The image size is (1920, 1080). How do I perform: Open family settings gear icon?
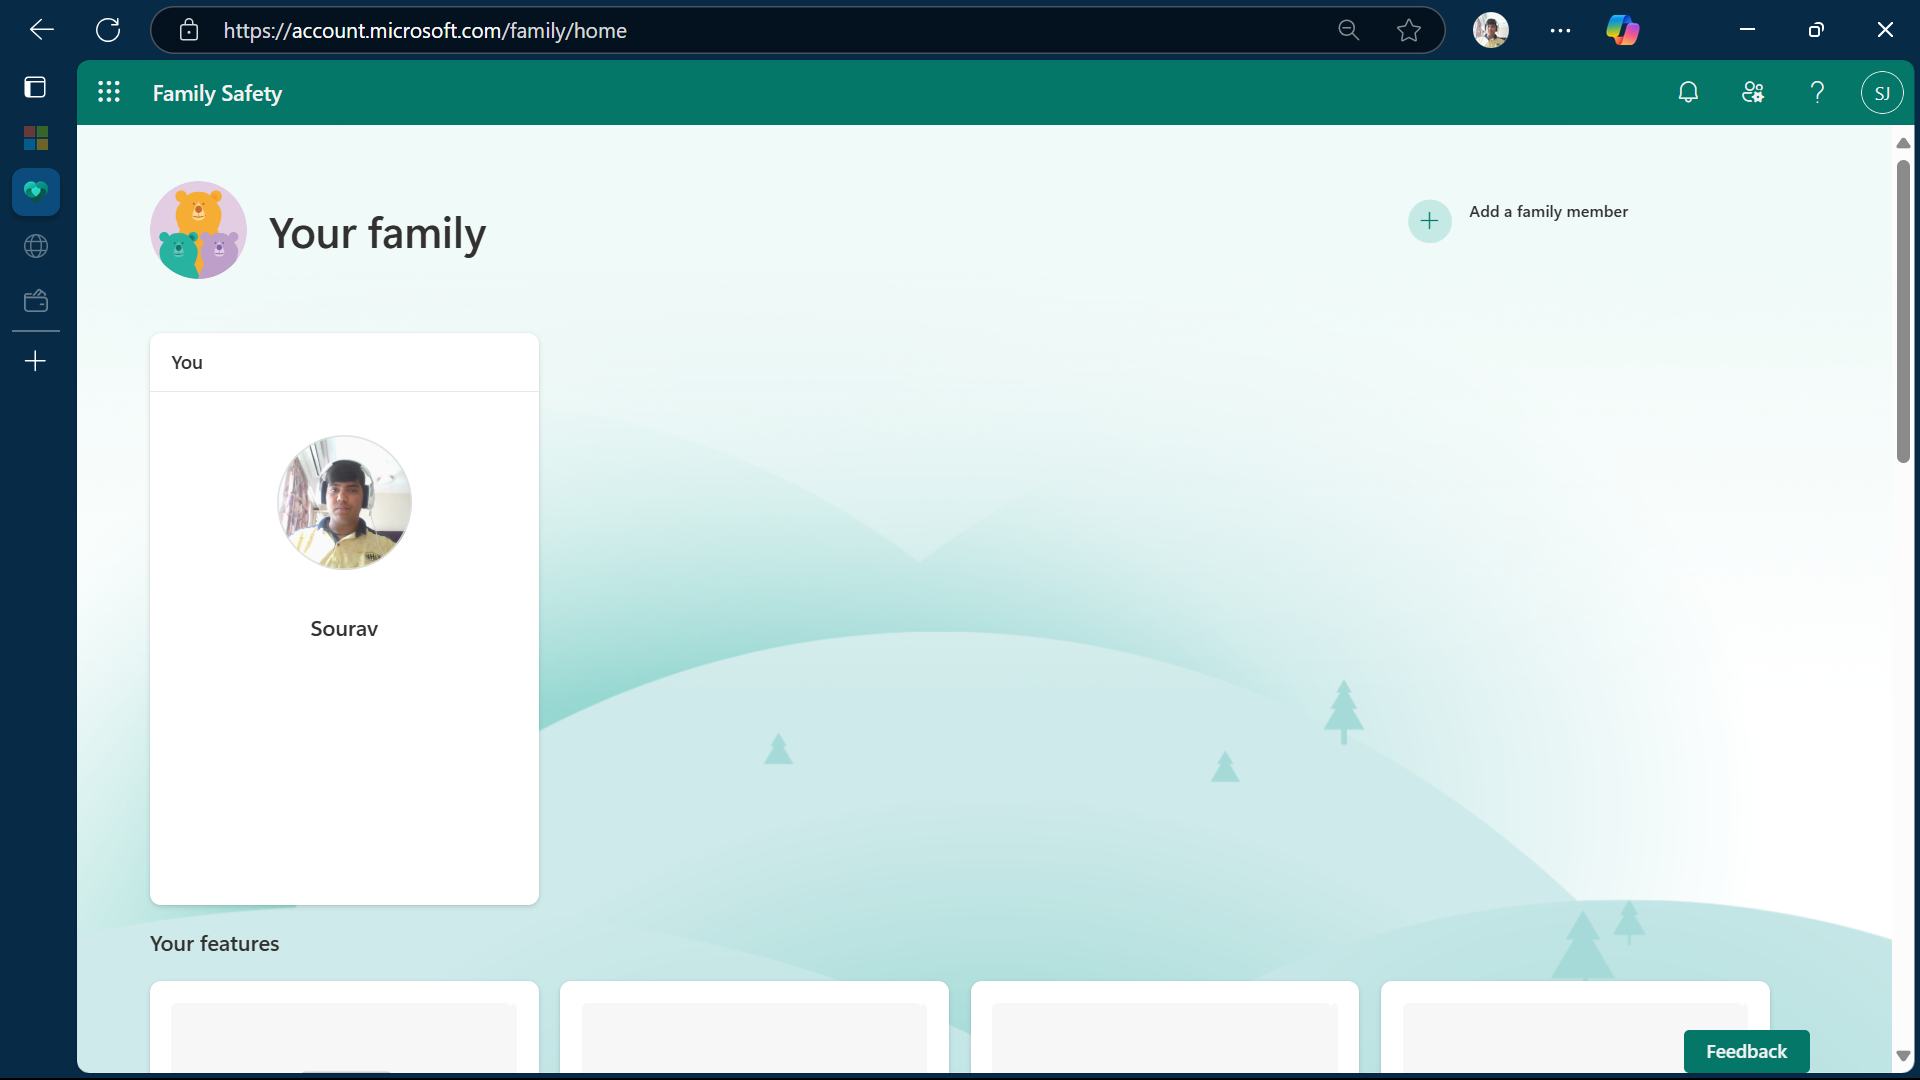1753,92
